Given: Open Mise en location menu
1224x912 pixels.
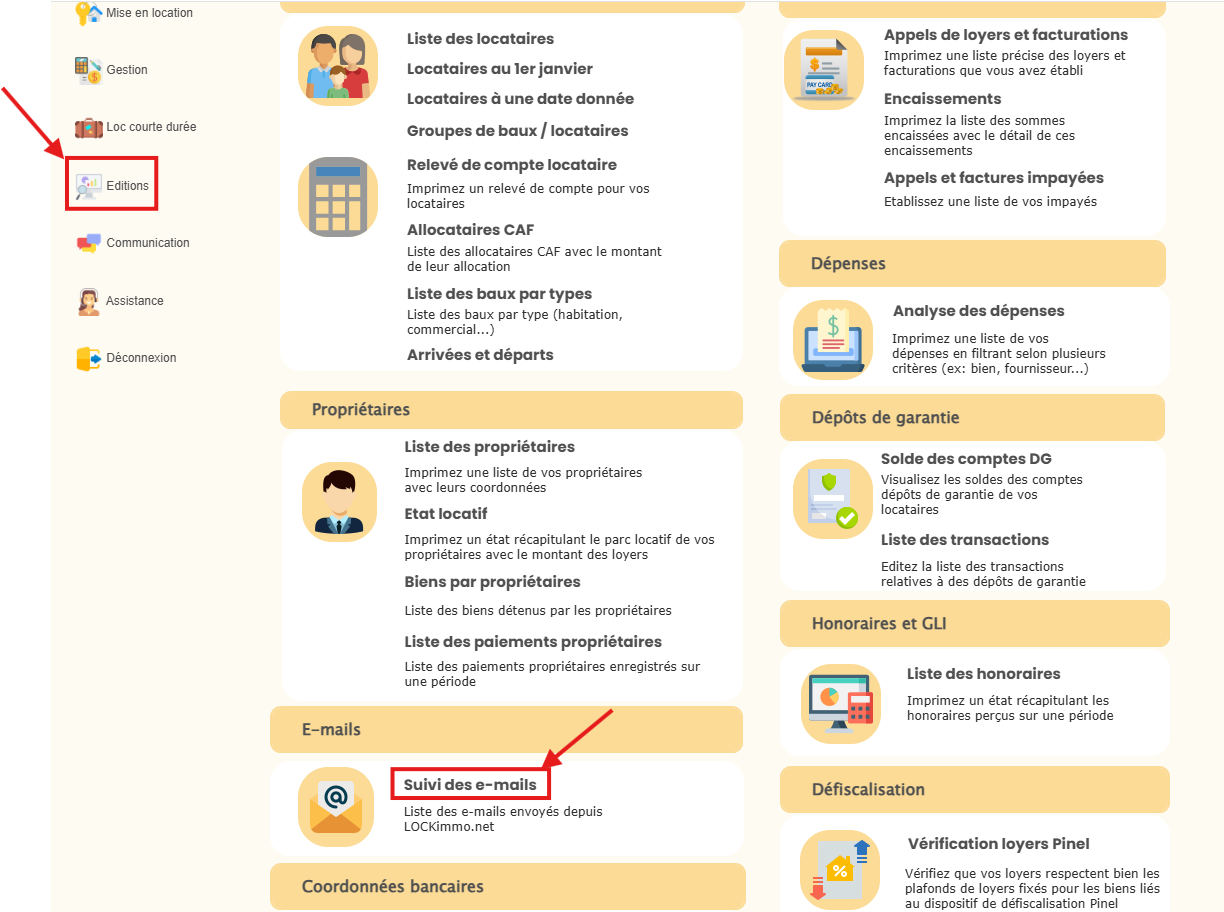Looking at the screenshot, I should 149,13.
